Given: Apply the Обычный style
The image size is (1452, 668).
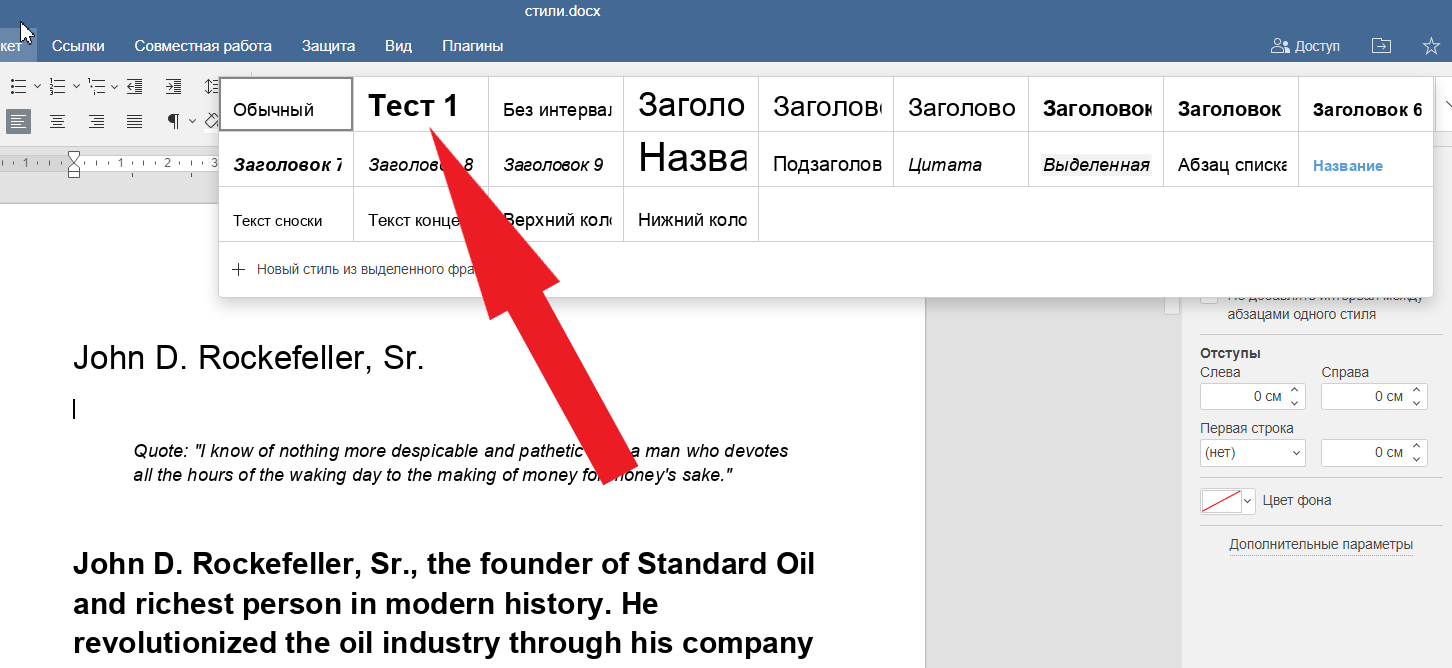Looking at the screenshot, I should (286, 104).
